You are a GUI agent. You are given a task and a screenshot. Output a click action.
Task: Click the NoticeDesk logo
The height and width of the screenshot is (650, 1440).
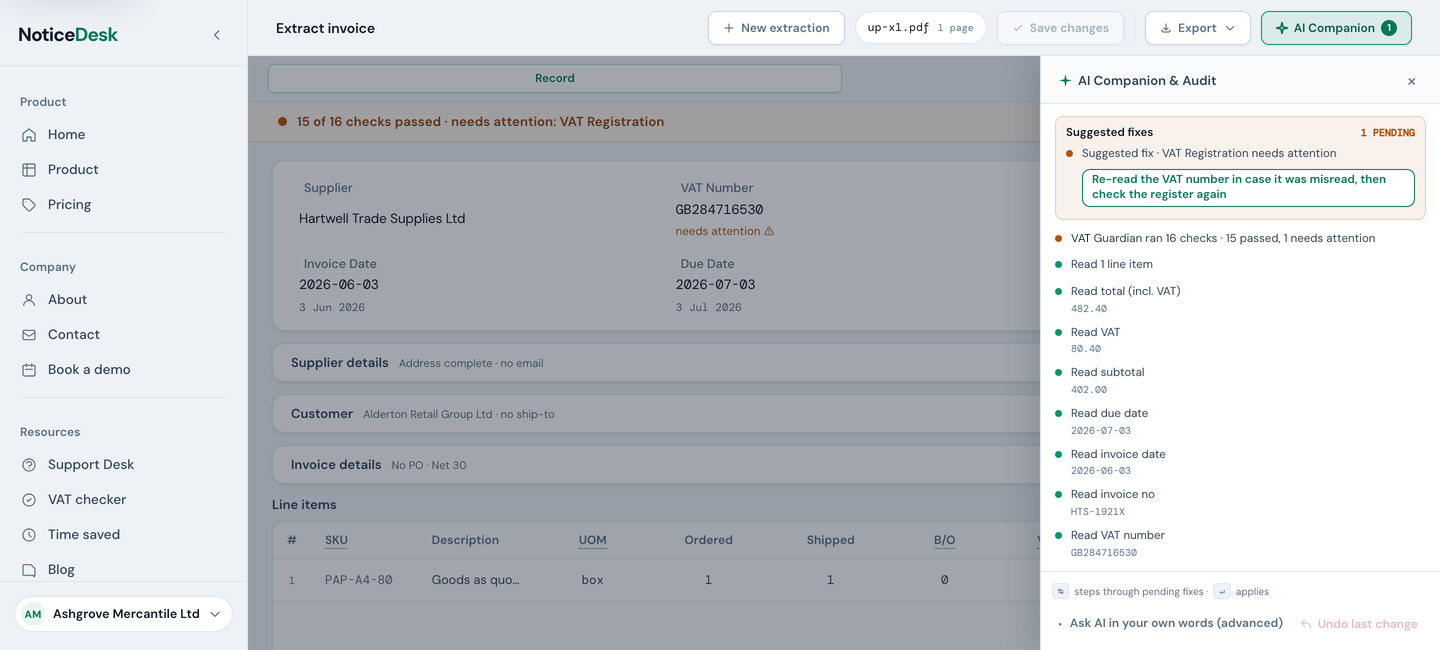(x=68, y=35)
